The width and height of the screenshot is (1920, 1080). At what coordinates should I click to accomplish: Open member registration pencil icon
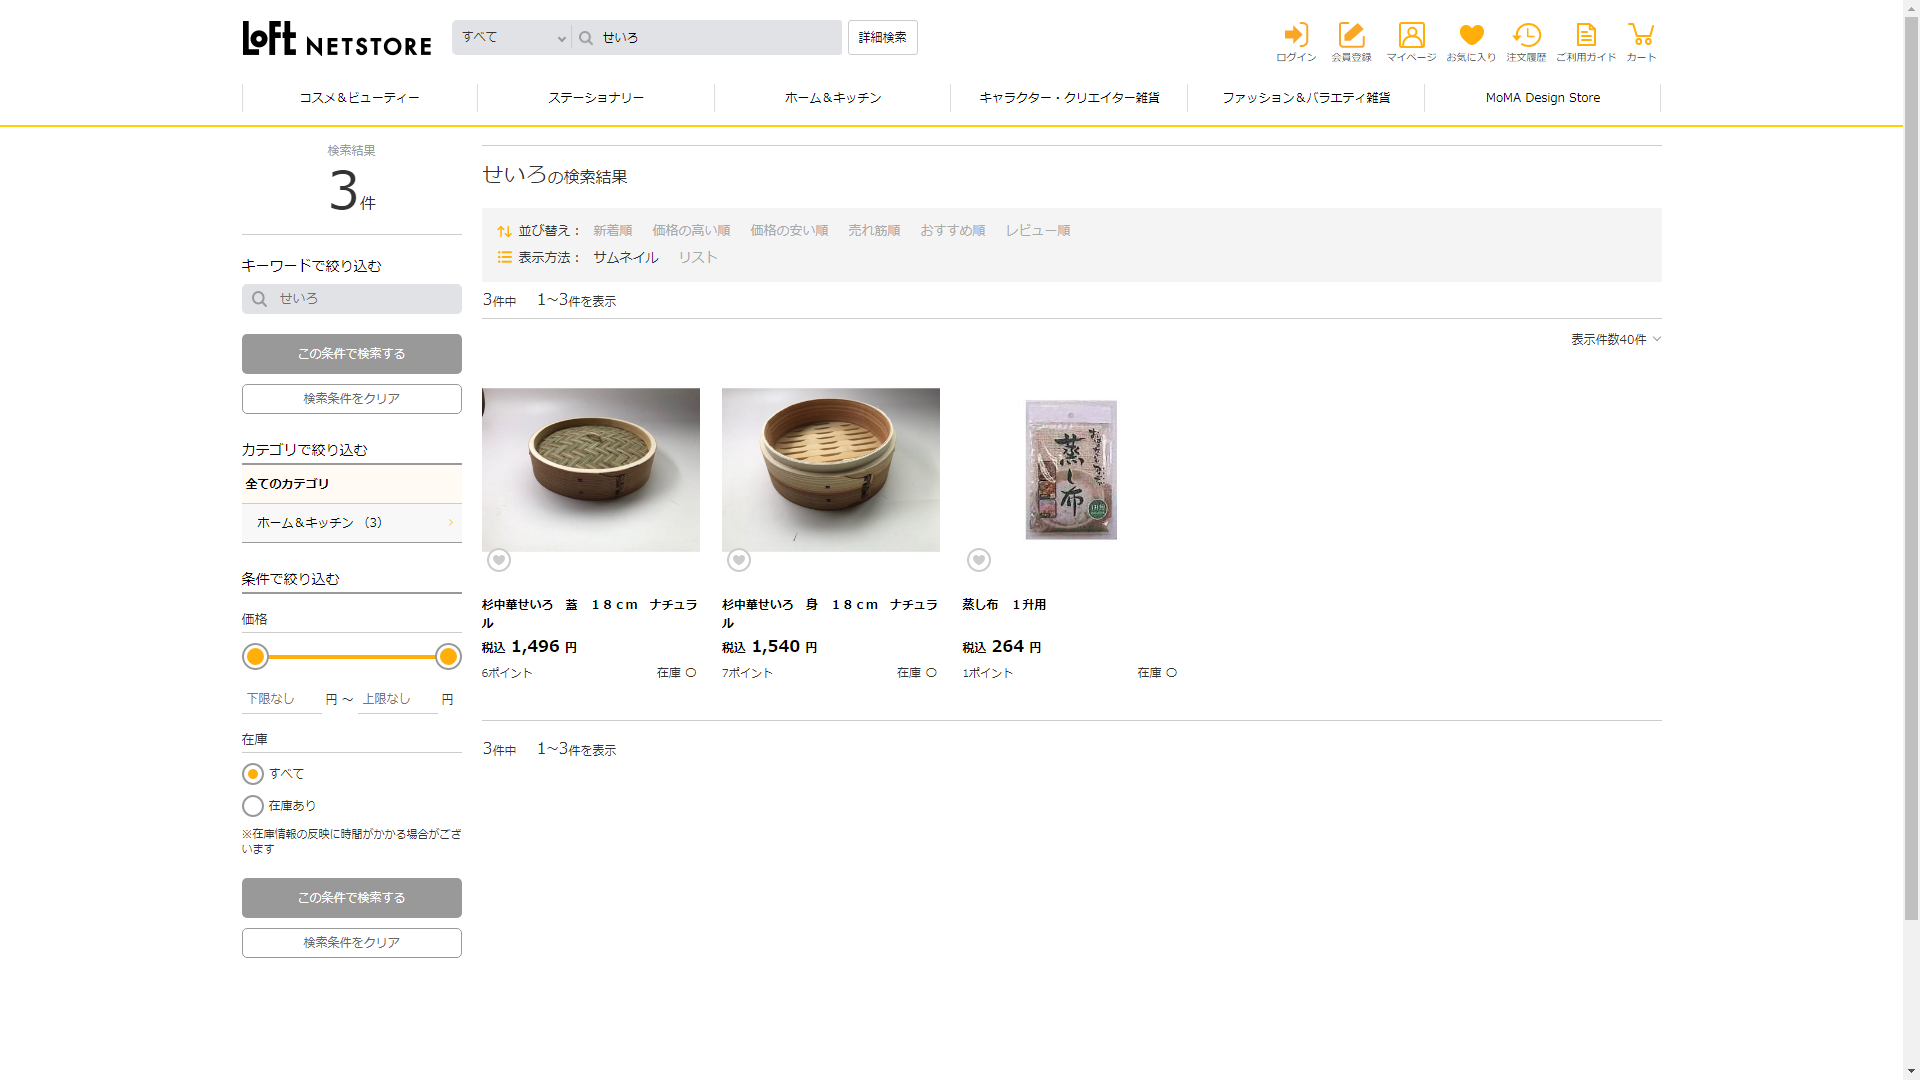1351,36
